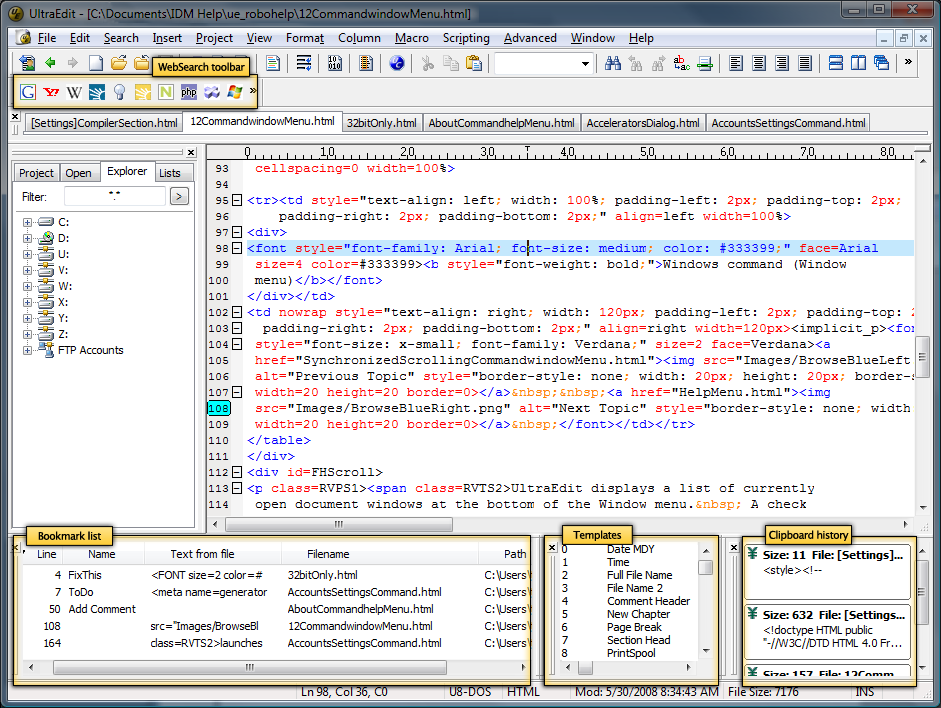Close the file tree view panel
The height and width of the screenshot is (708, 941).
191,152
